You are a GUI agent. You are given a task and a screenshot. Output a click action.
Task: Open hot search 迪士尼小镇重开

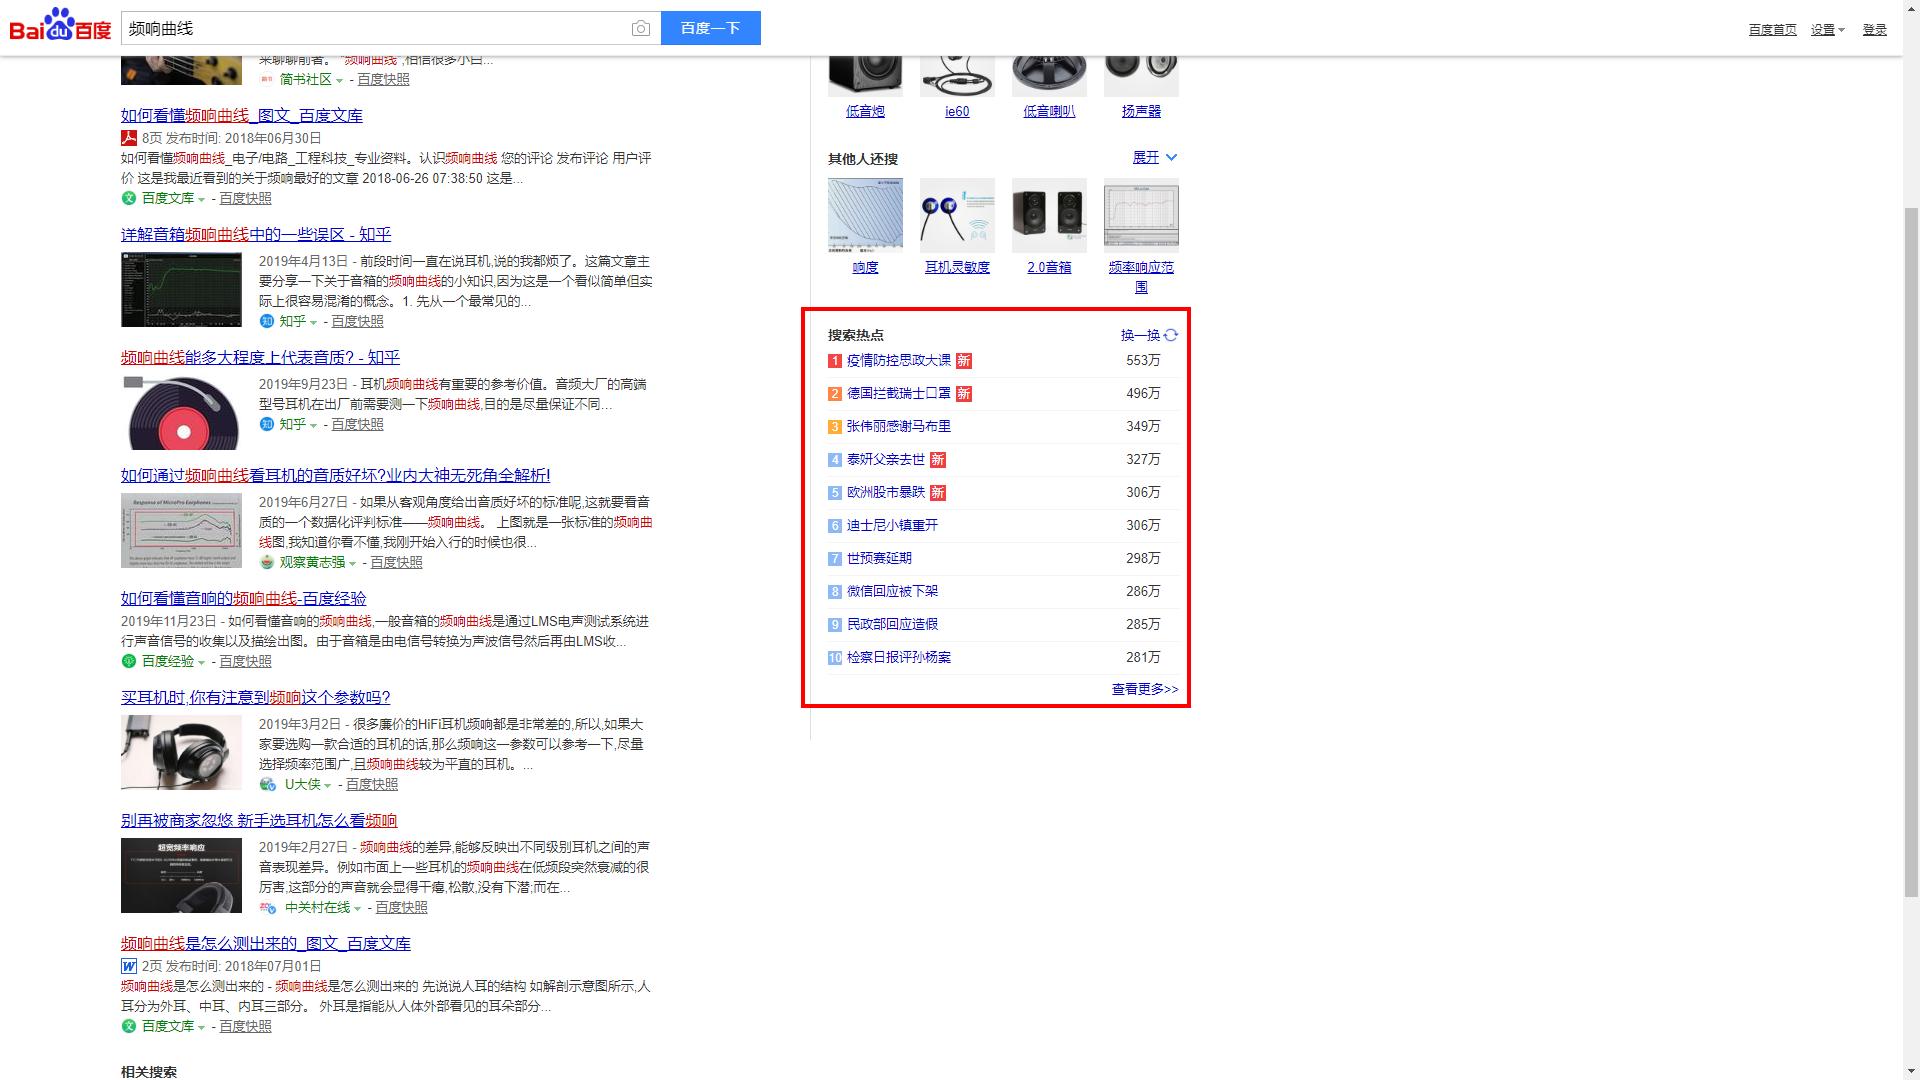[892, 525]
